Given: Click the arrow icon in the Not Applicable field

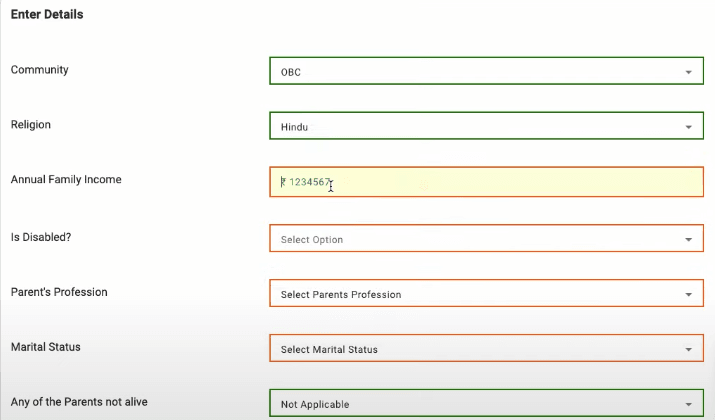Looking at the screenshot, I should (688, 405).
